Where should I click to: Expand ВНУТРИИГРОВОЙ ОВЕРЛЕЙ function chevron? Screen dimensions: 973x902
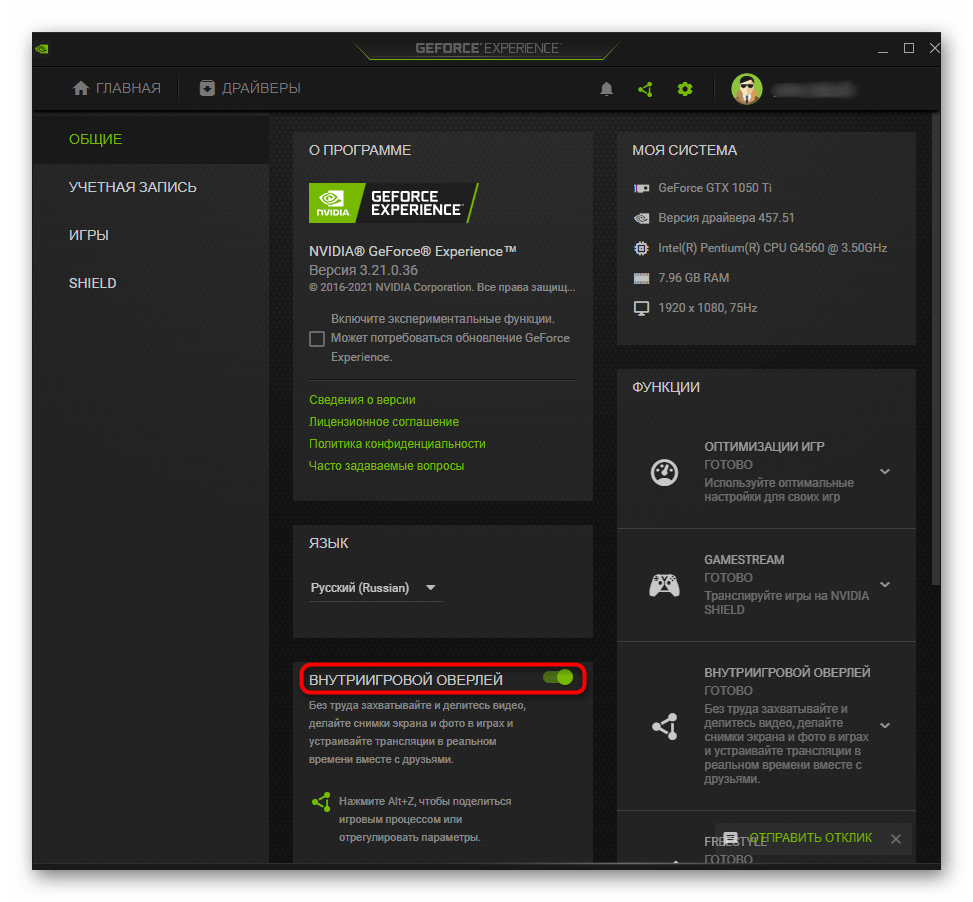point(885,725)
